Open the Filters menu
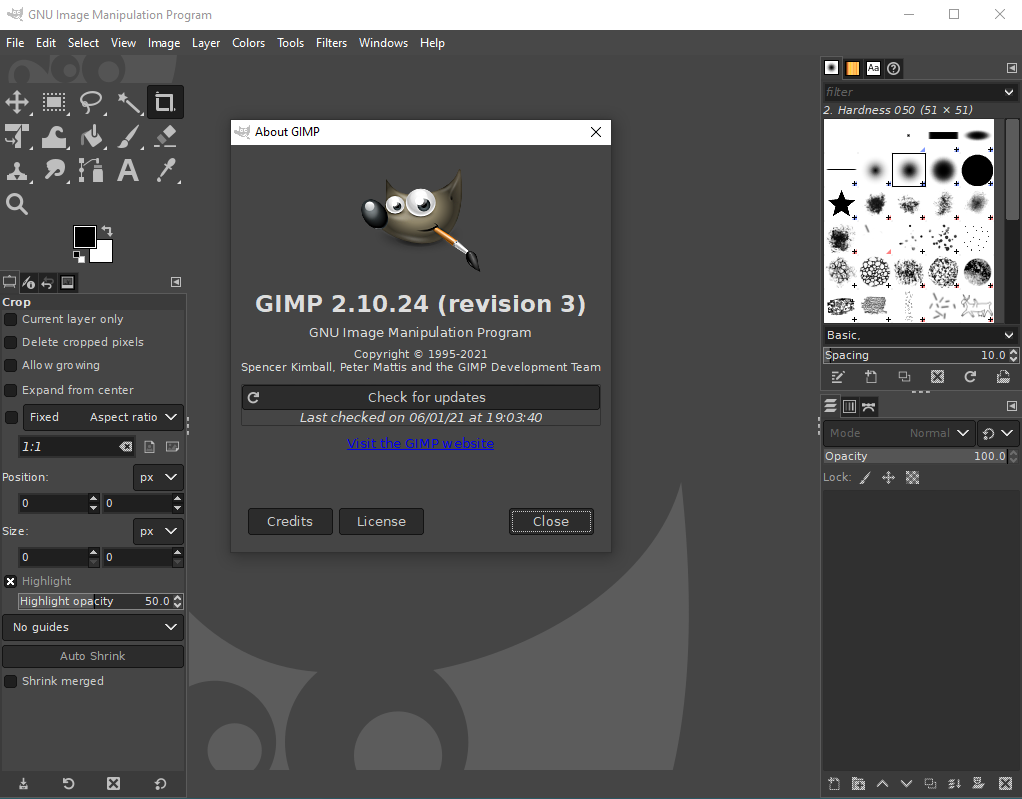Viewport: 1022px width, 799px height. pos(331,43)
